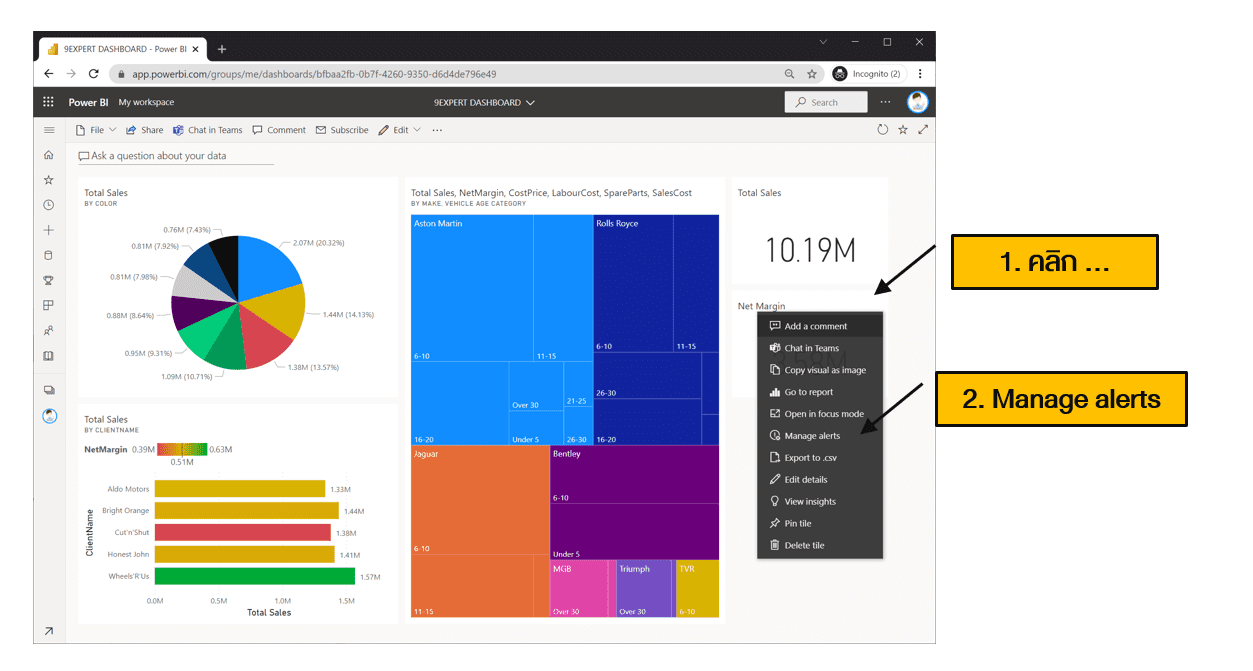The height and width of the screenshot is (671, 1253).
Task: Click the Subscribe toolbar button
Action: [x=342, y=129]
